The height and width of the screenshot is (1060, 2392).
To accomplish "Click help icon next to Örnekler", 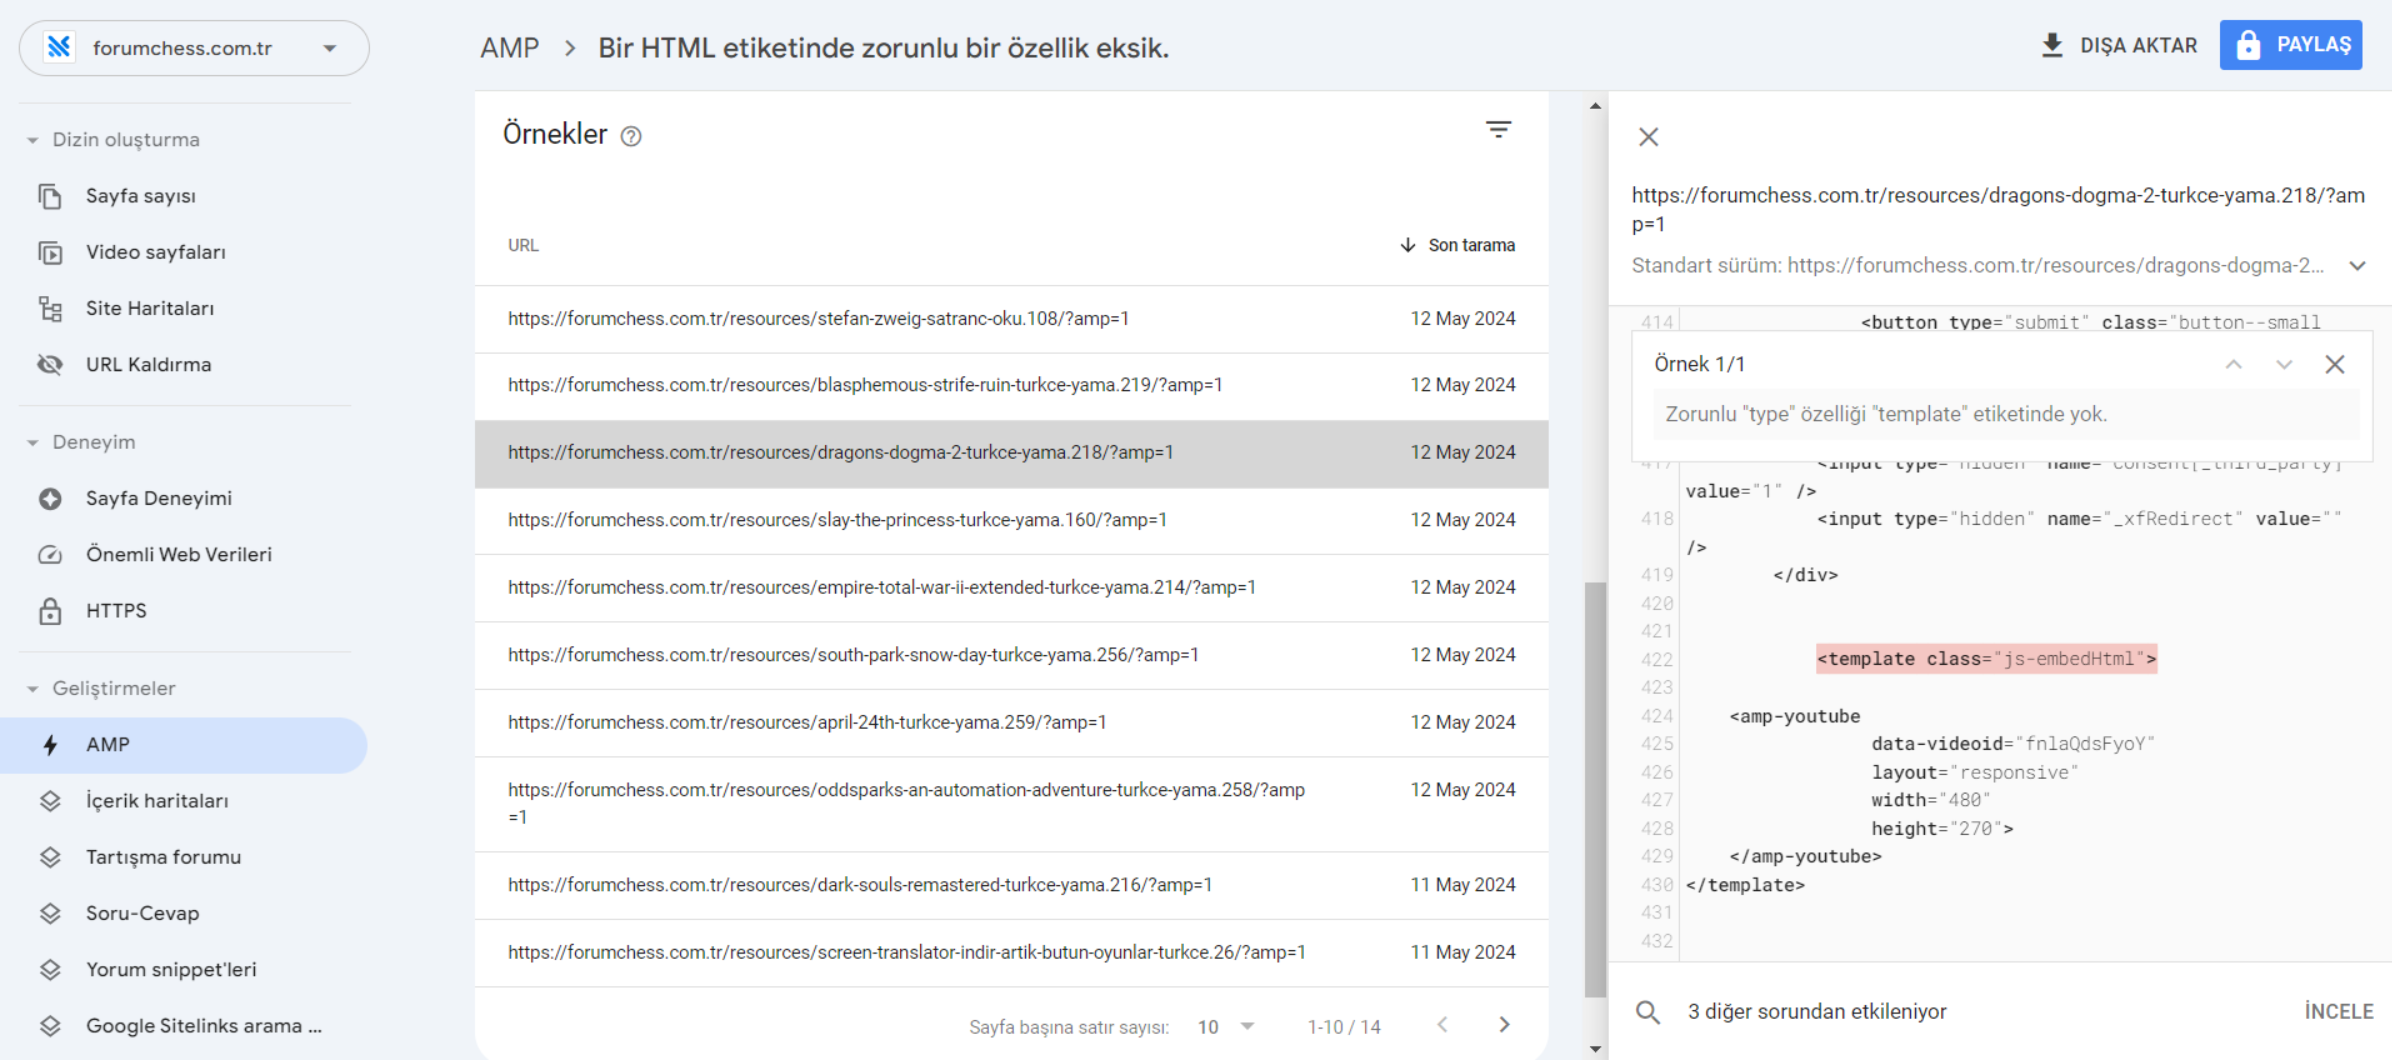I will coord(631,136).
